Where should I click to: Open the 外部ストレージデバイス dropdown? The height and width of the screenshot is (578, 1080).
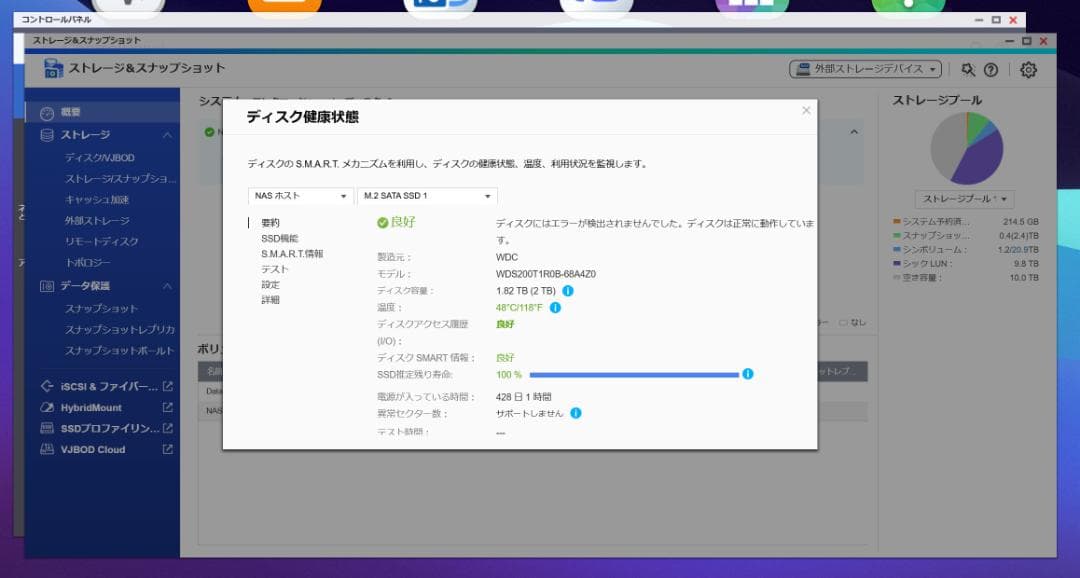pos(866,69)
